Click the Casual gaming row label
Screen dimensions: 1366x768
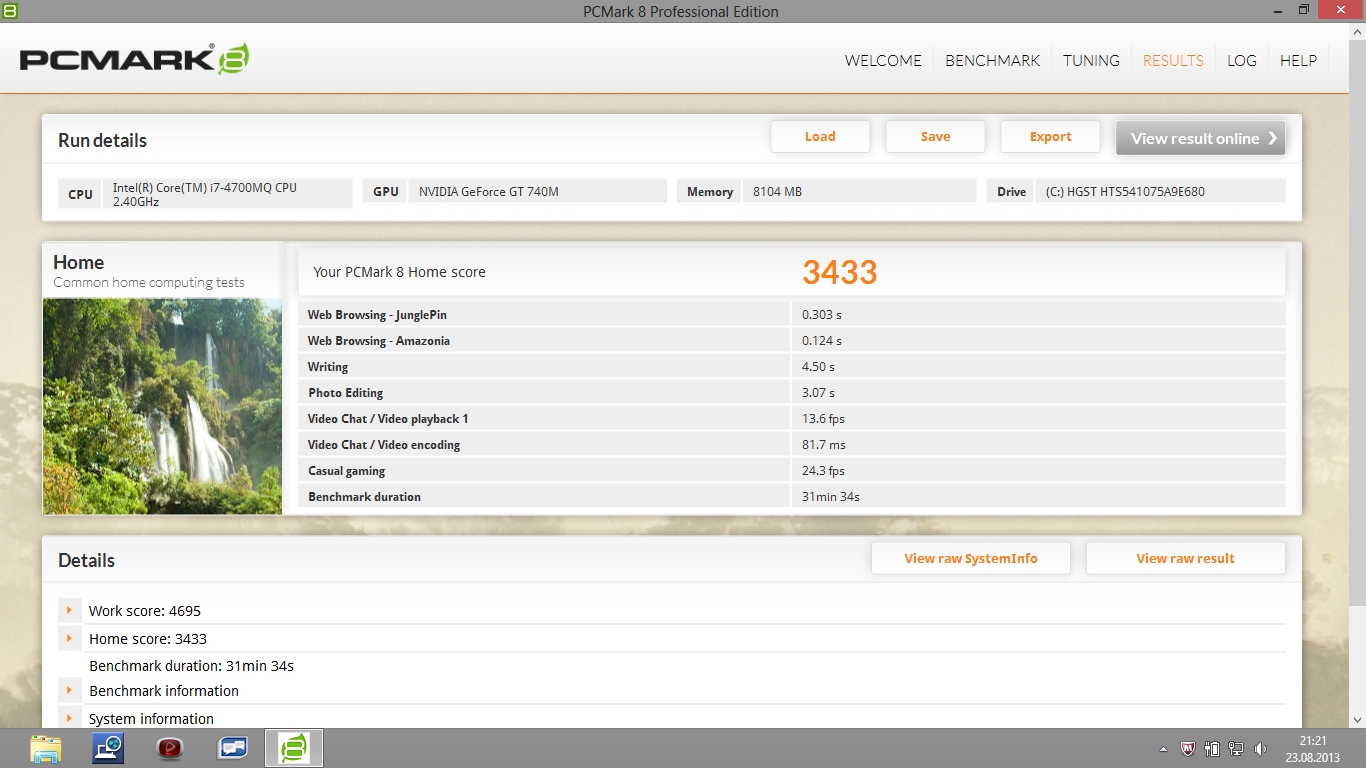(347, 471)
